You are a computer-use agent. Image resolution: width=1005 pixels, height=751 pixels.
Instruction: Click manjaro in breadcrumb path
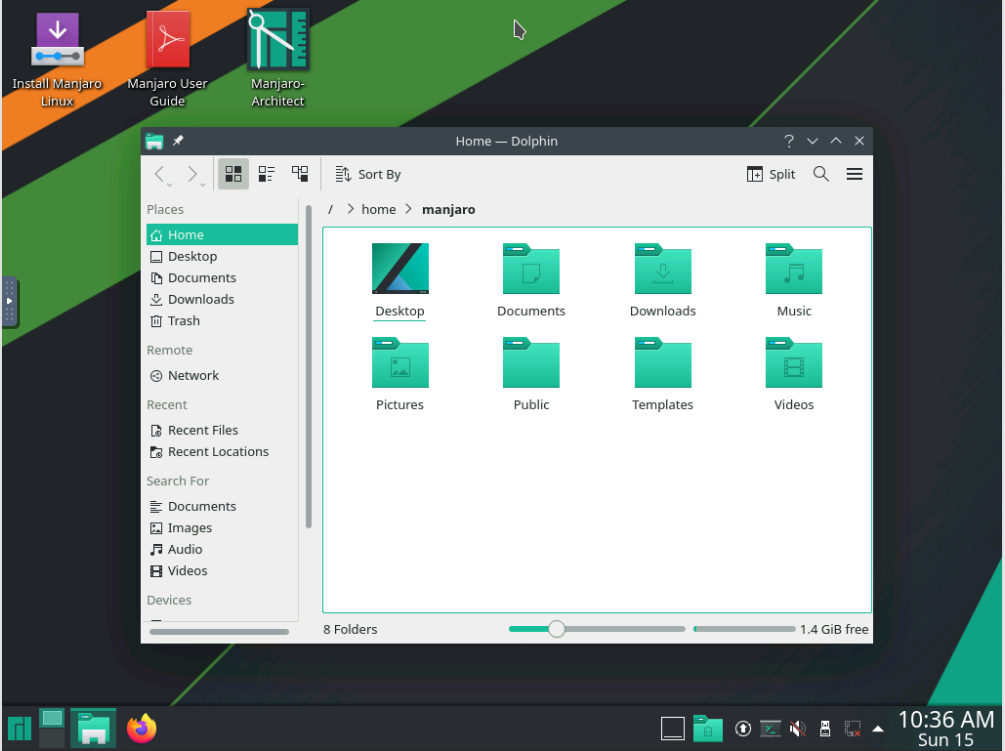click(448, 210)
